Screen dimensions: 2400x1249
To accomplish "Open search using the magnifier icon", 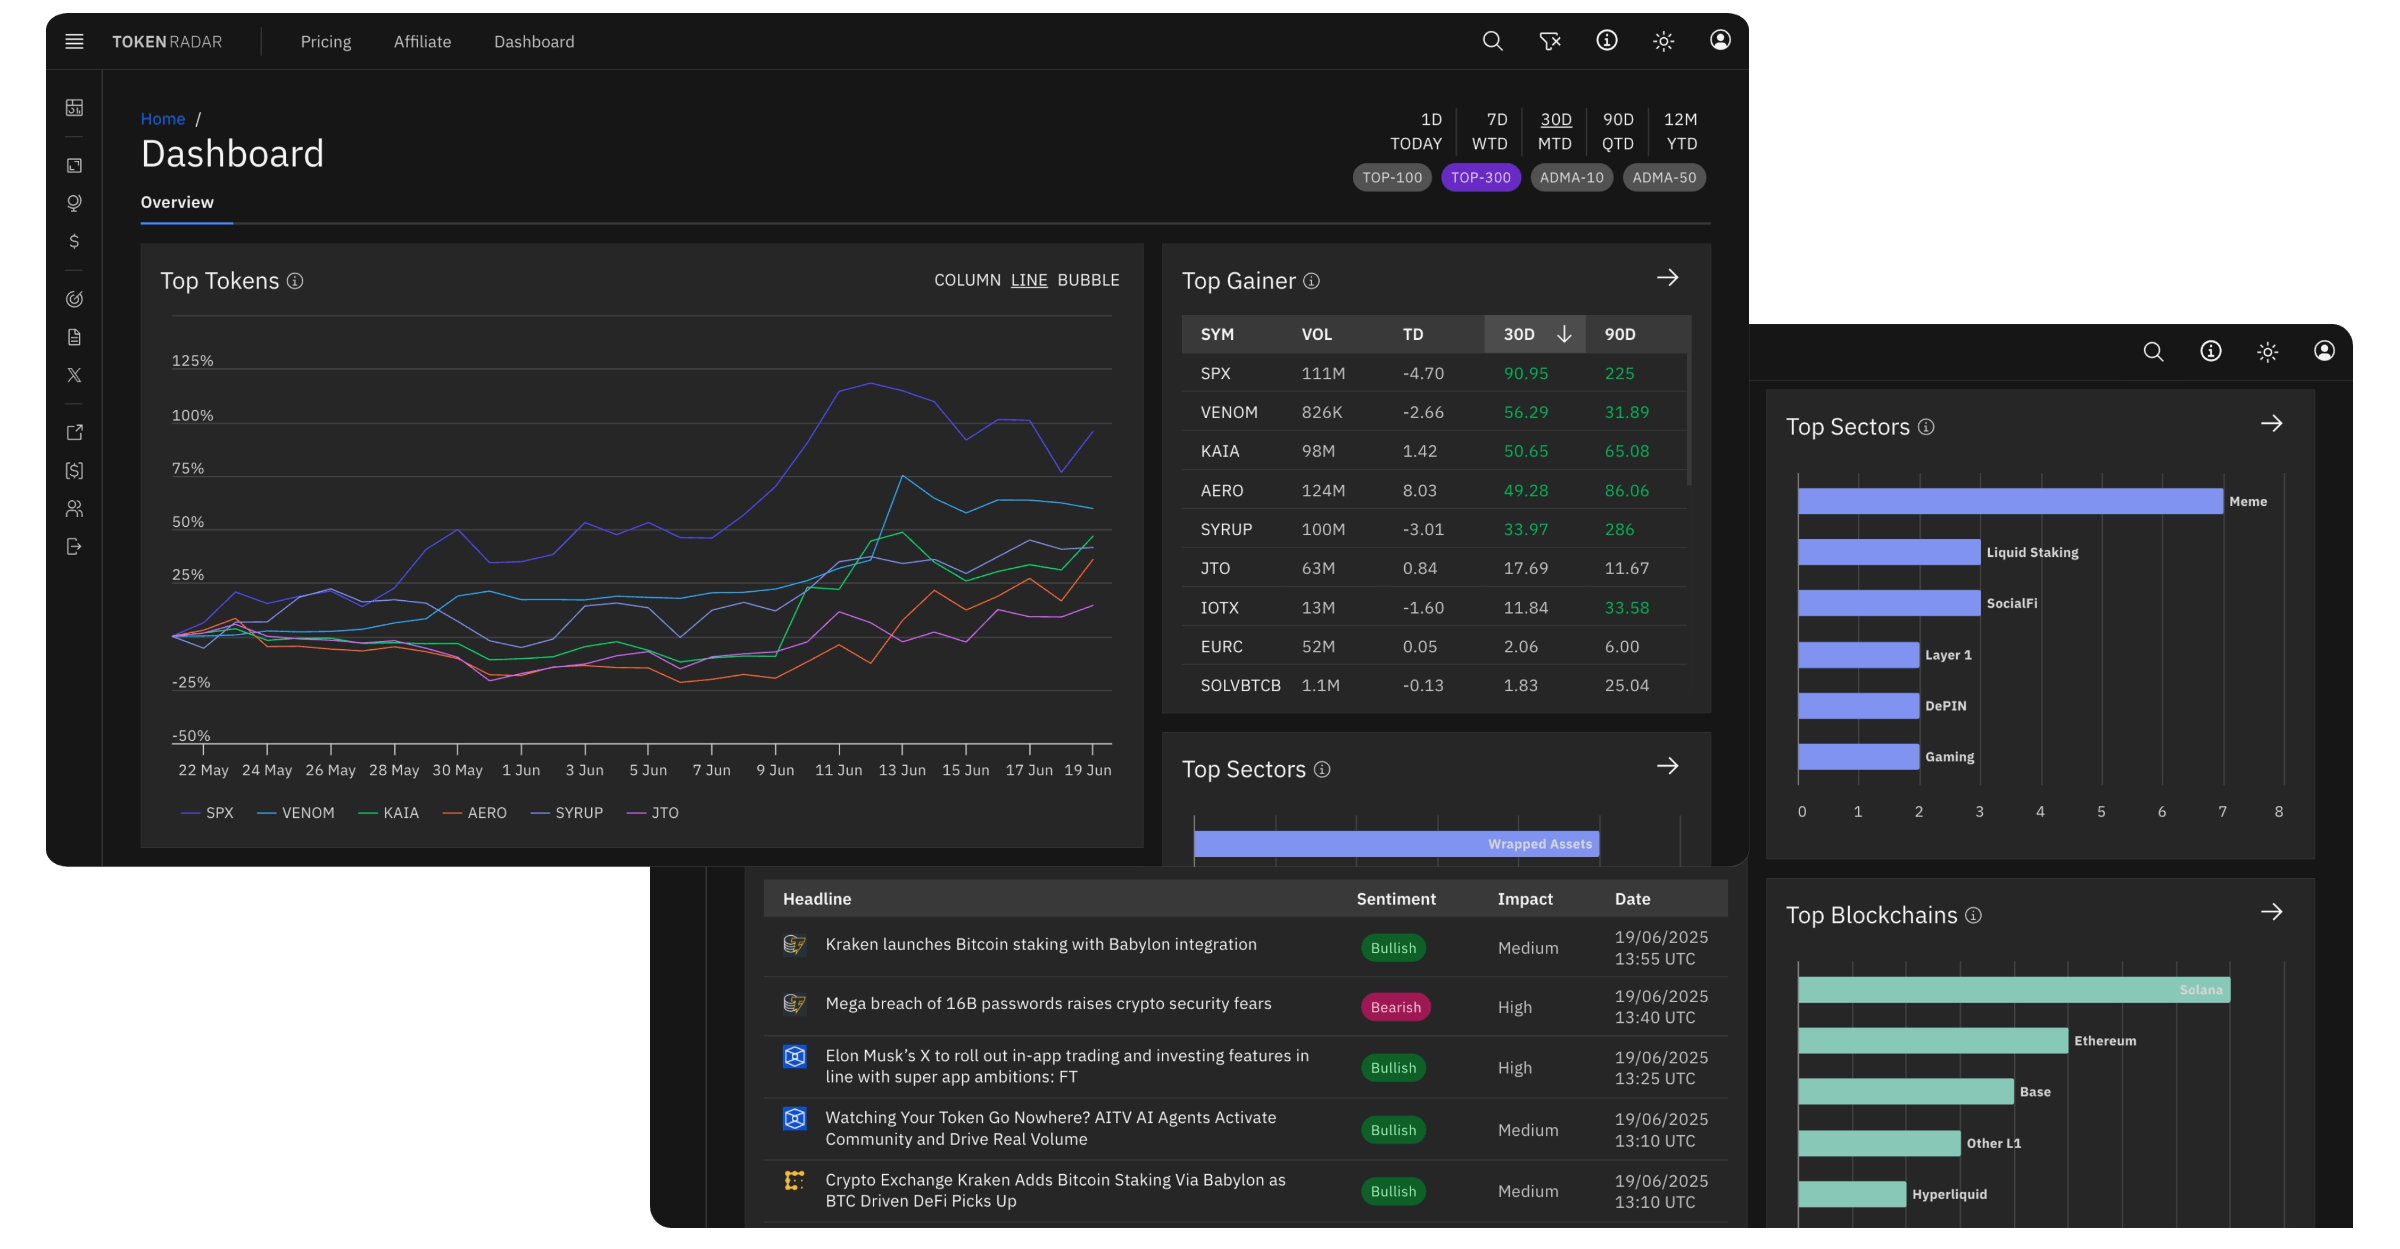I will click(x=1492, y=41).
